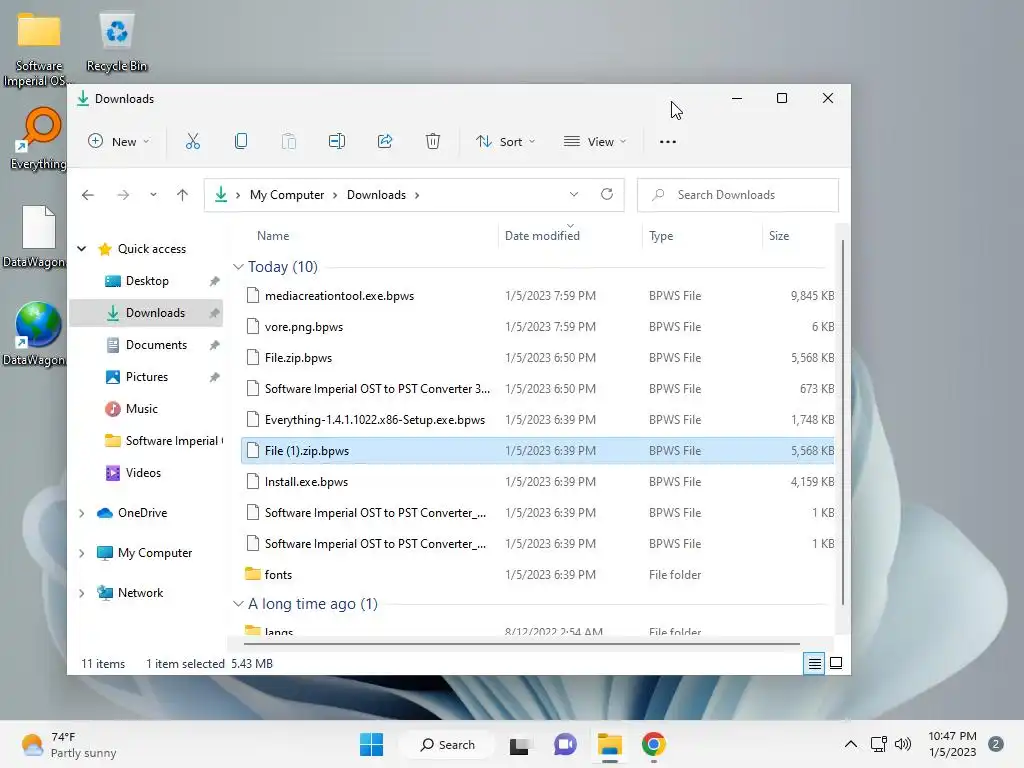Open Task View from the taskbar
This screenshot has height=768, width=1024.
coord(519,744)
